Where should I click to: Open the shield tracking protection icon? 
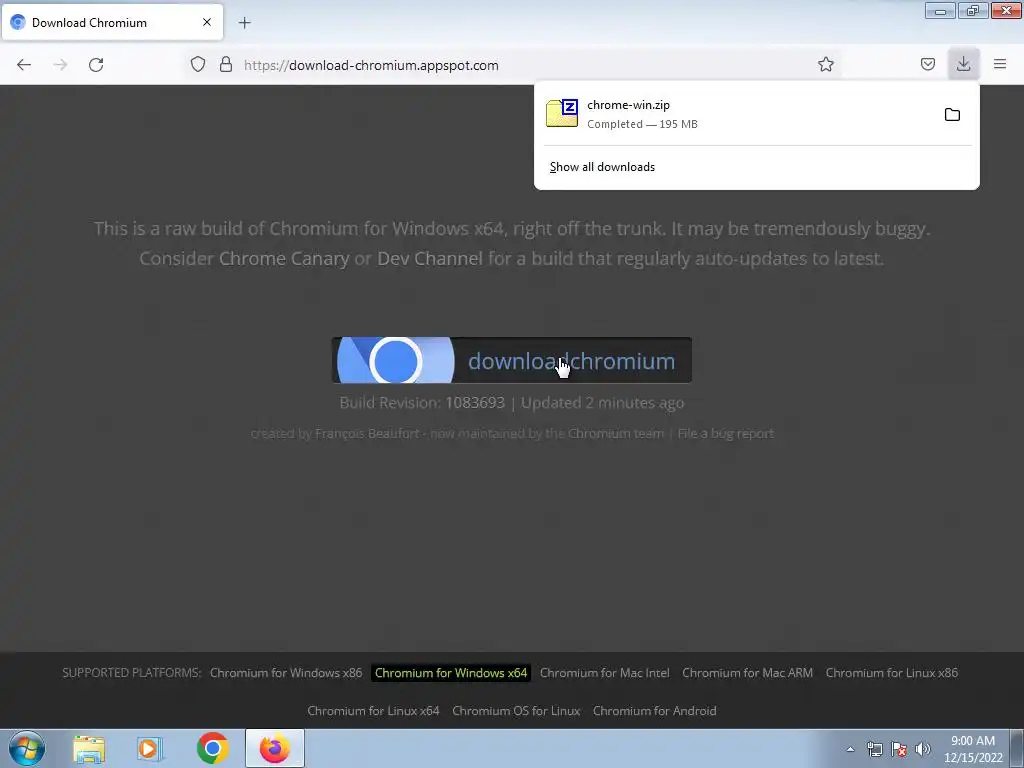click(x=198, y=65)
